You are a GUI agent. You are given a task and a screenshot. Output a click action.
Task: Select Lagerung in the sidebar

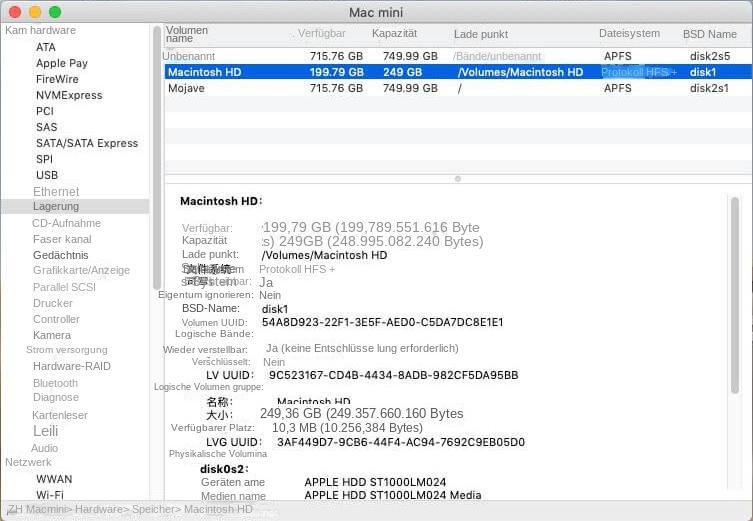coord(56,206)
